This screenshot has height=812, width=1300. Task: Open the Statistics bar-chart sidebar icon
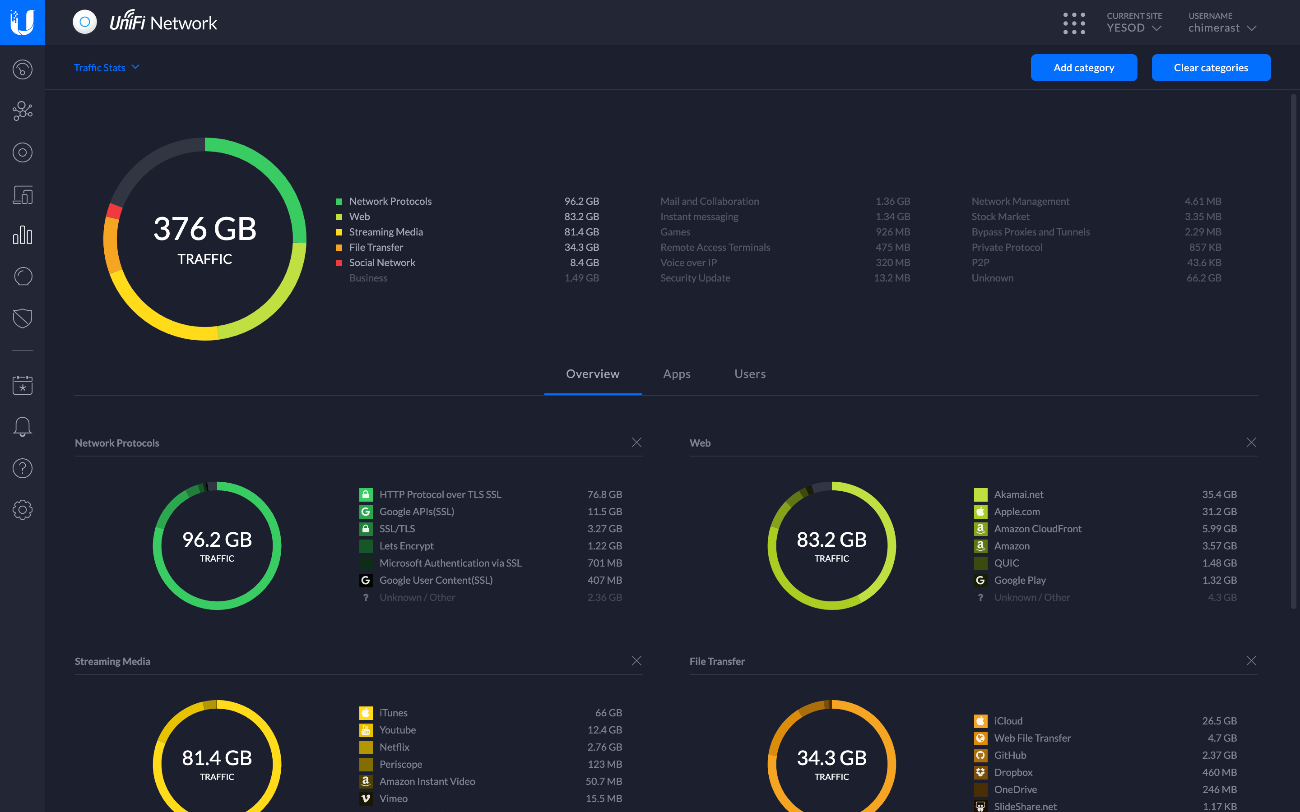pos(22,235)
